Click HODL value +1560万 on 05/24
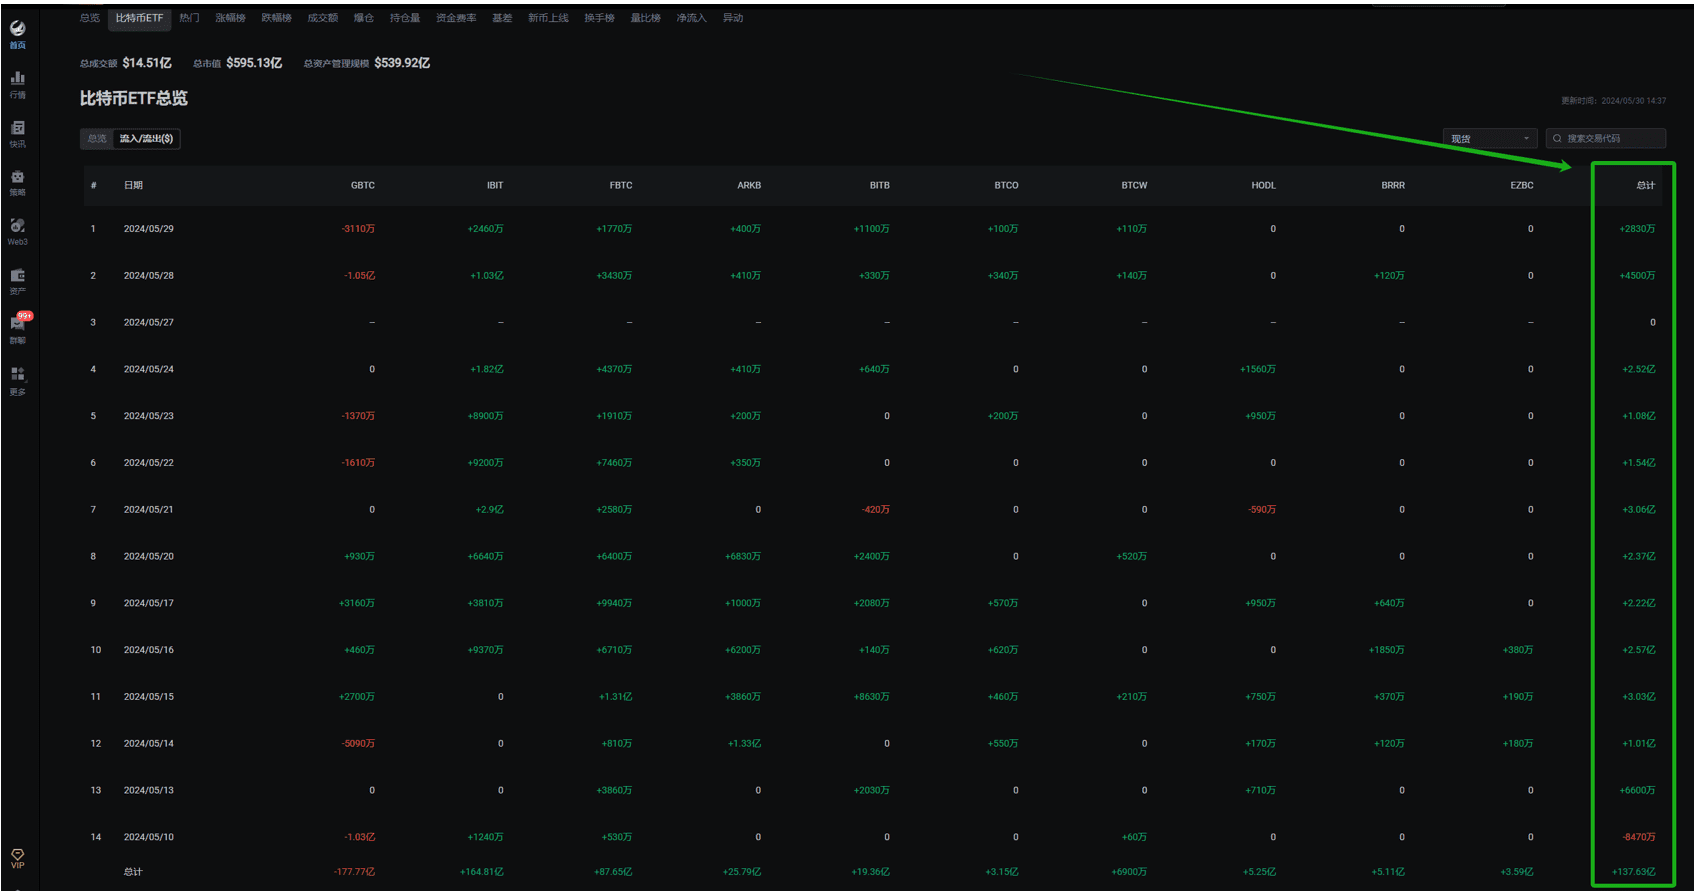The height and width of the screenshot is (891, 1694). (1258, 369)
